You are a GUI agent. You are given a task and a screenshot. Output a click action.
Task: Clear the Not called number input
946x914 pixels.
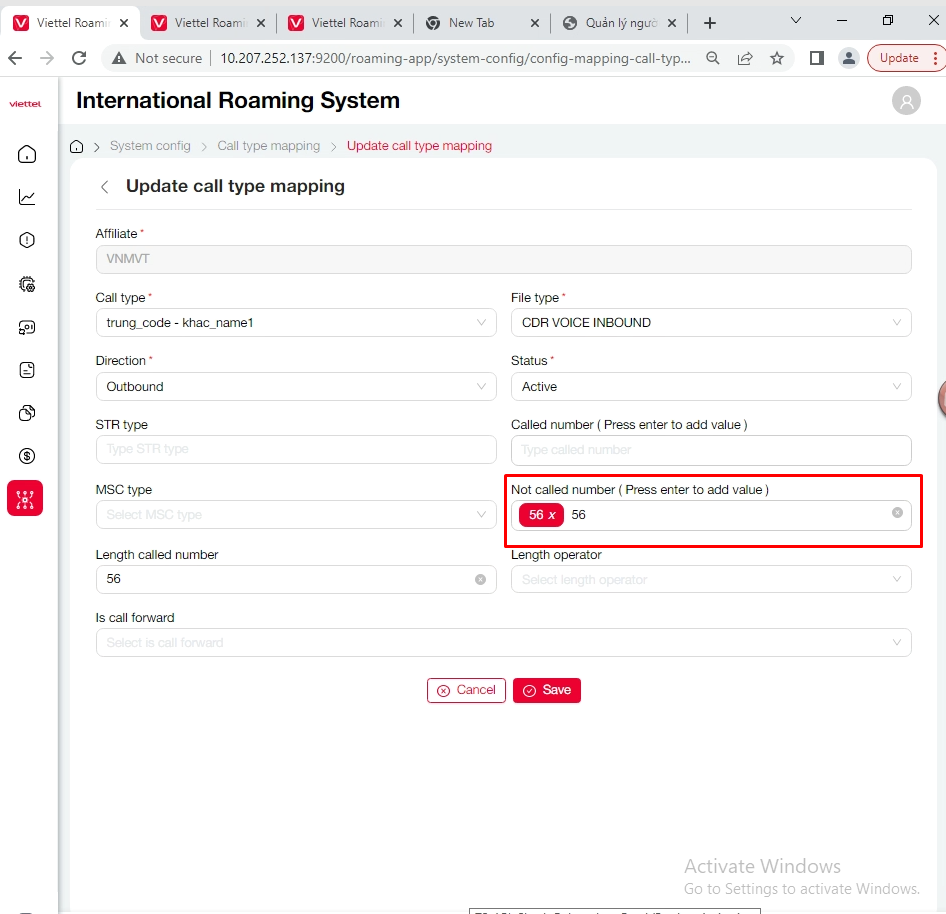click(897, 513)
